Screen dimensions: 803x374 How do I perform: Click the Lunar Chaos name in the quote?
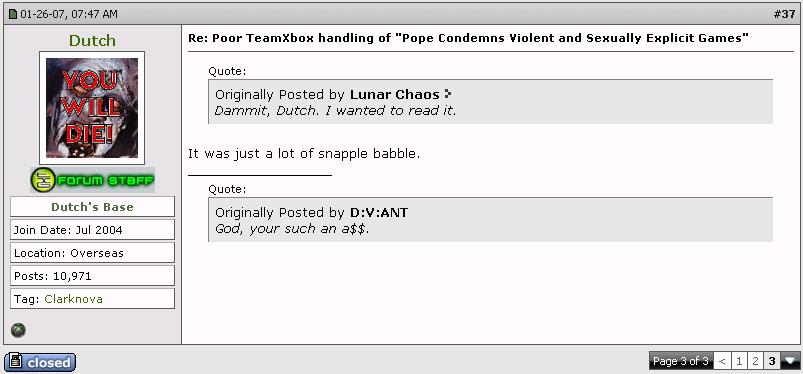394,95
